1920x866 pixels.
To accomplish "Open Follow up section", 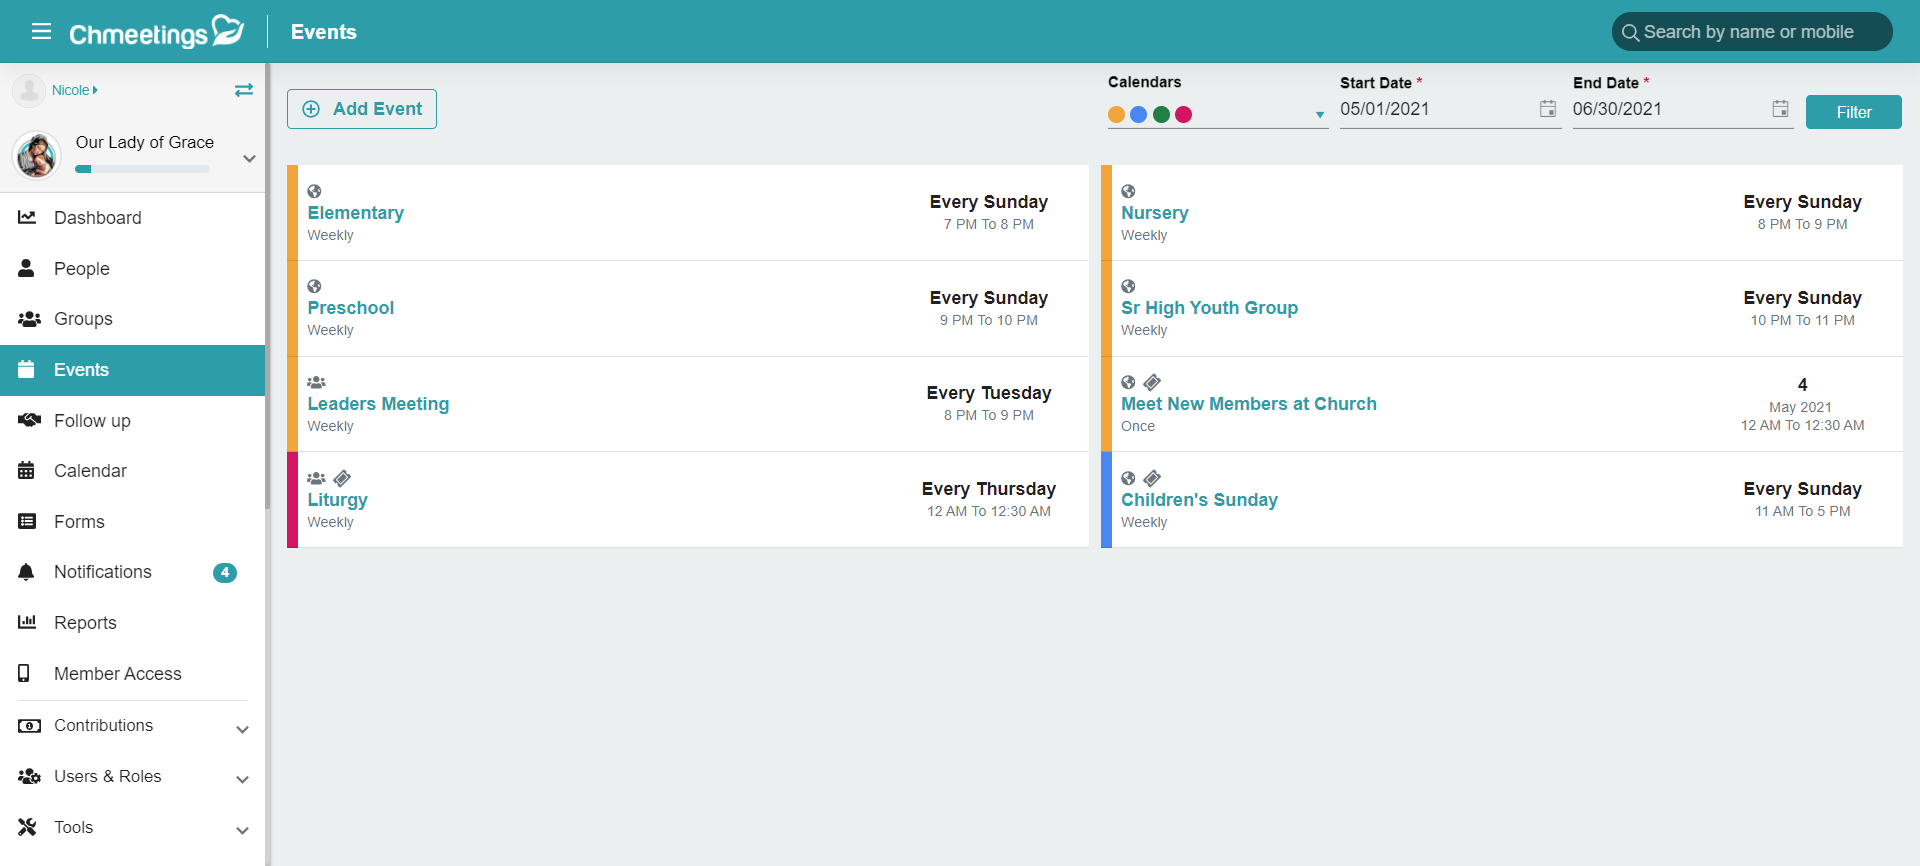I will coord(132,420).
